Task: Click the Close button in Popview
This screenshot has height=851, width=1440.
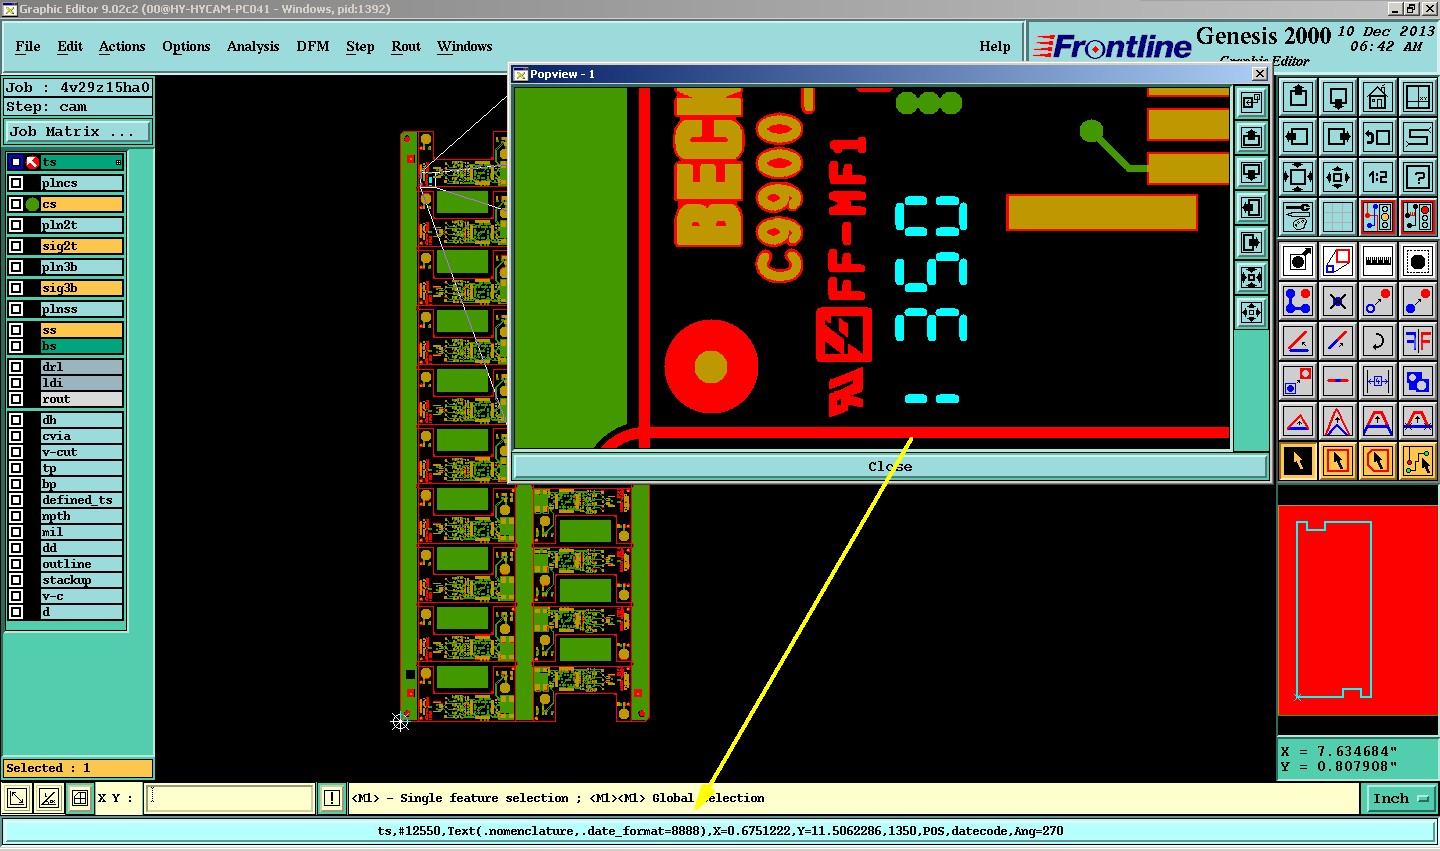Action: click(890, 466)
